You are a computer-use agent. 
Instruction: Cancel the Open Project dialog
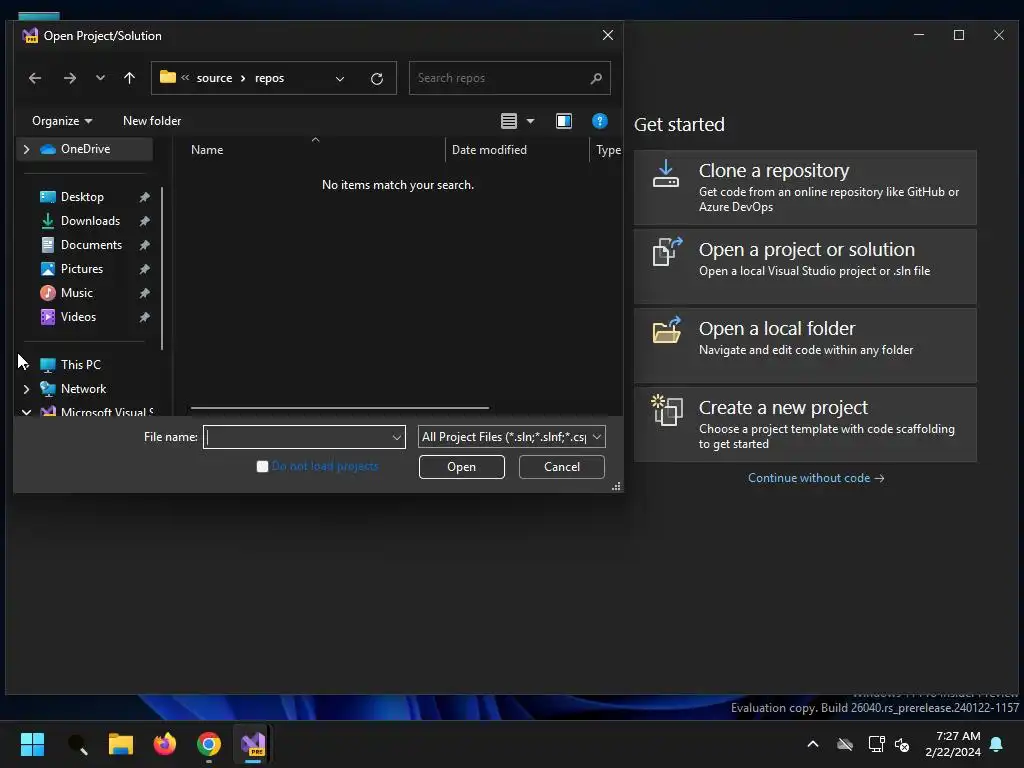(562, 467)
